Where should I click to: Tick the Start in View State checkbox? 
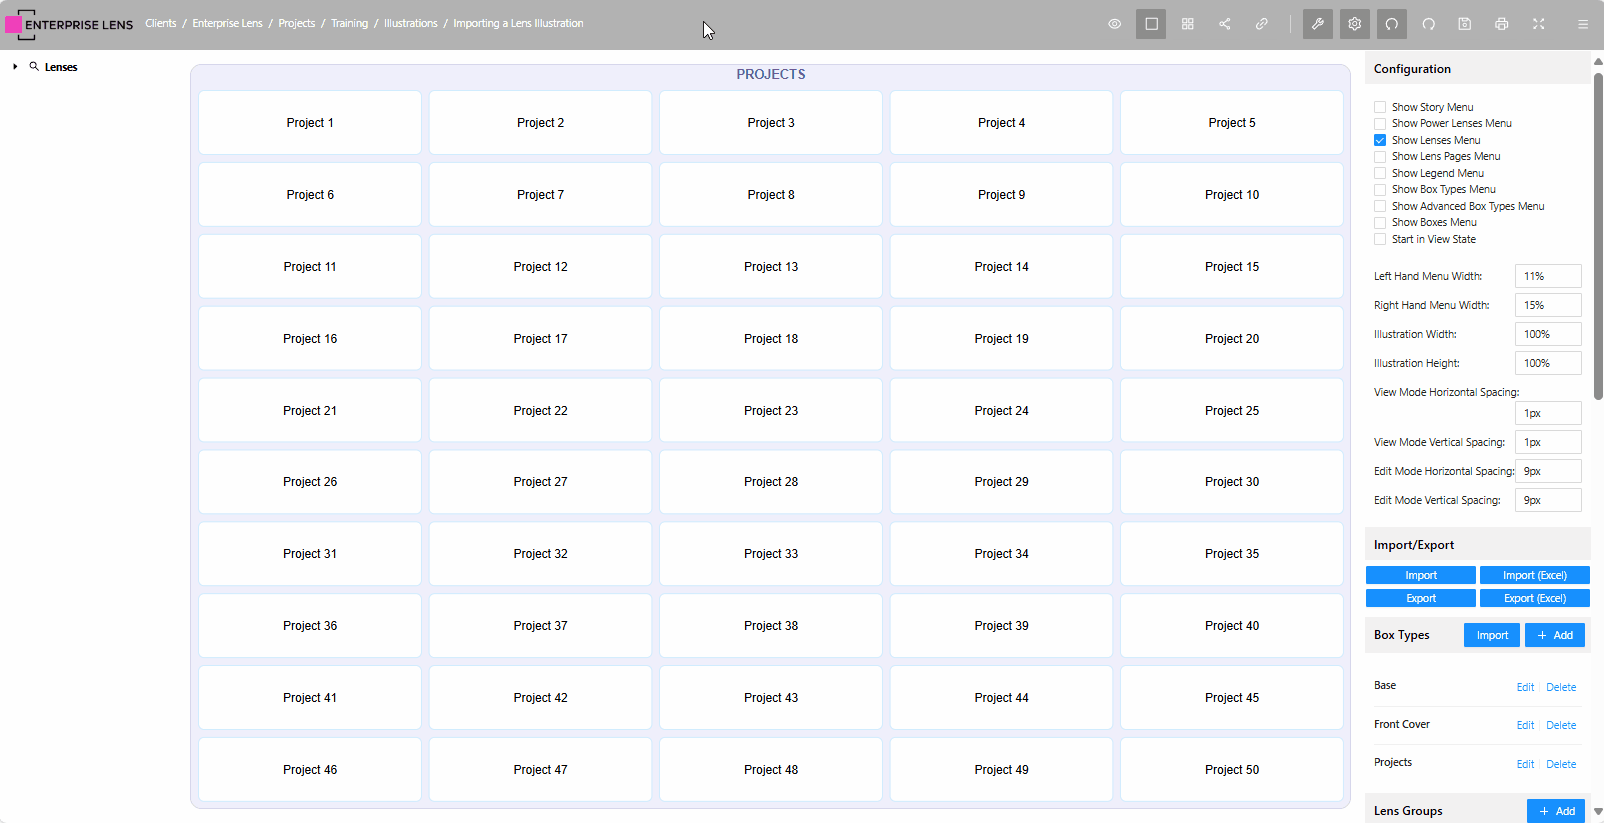pos(1380,239)
